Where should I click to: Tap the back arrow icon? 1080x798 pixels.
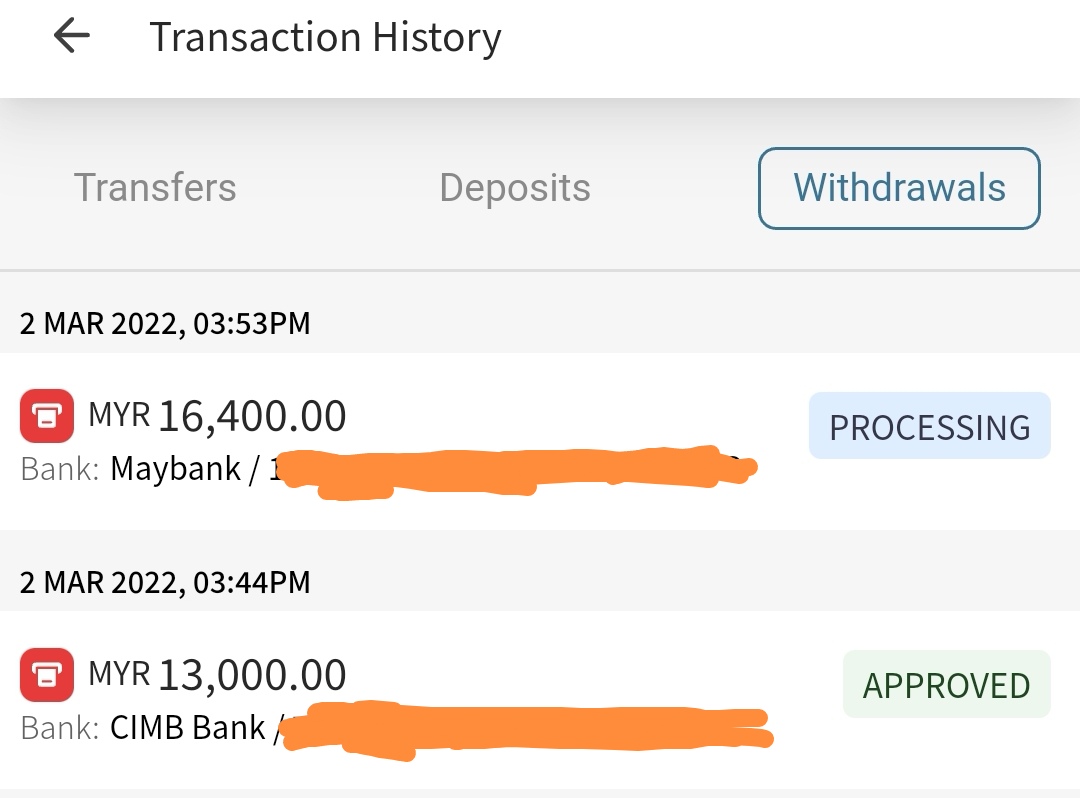point(72,37)
